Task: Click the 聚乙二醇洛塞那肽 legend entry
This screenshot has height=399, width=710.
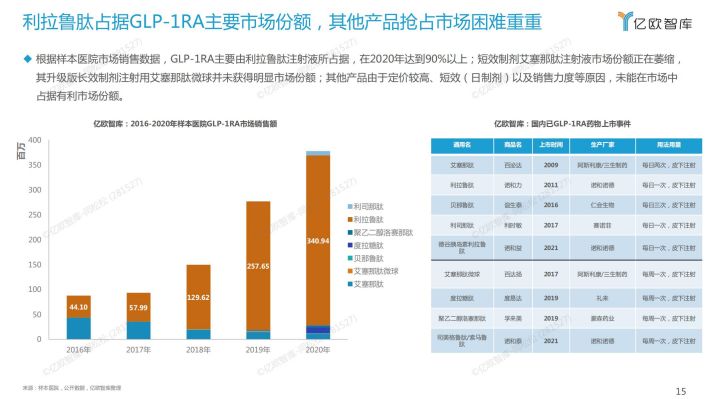Action: (380, 233)
